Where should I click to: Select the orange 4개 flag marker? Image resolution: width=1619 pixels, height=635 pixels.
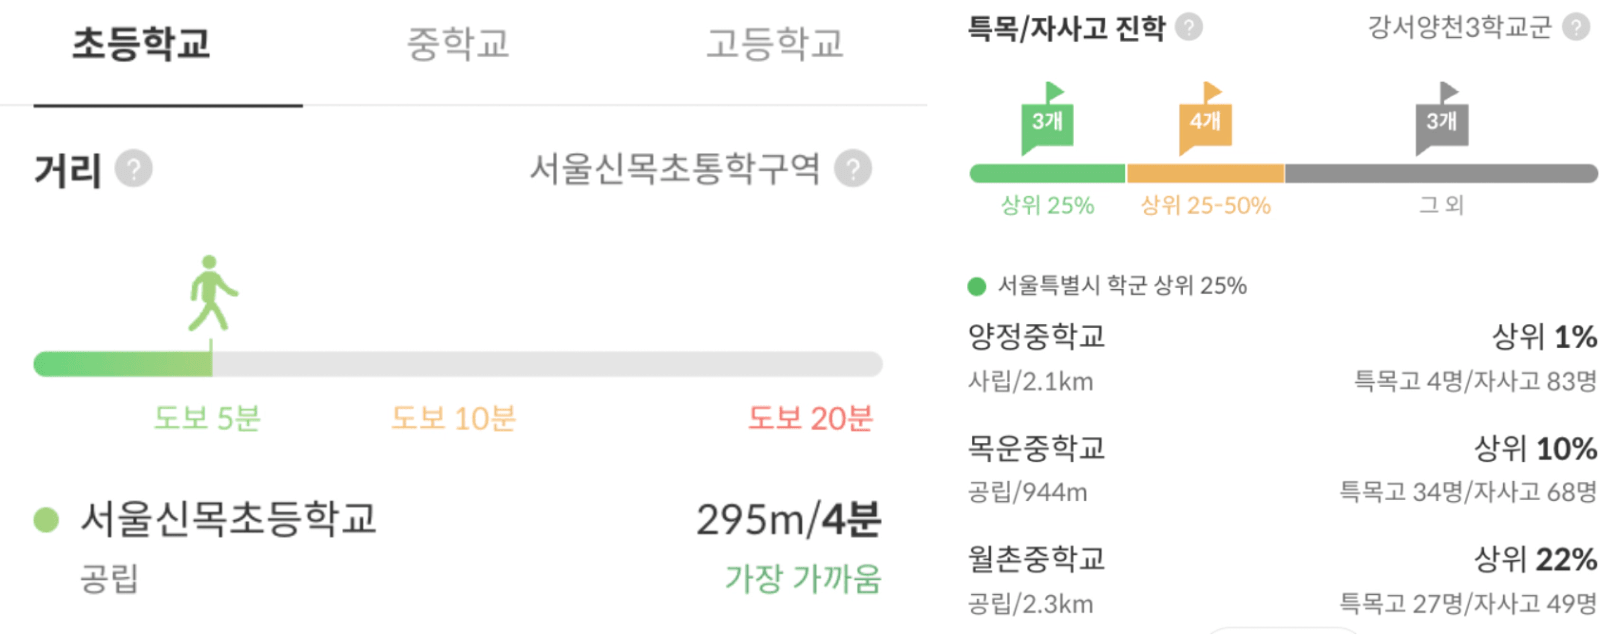click(x=1205, y=119)
